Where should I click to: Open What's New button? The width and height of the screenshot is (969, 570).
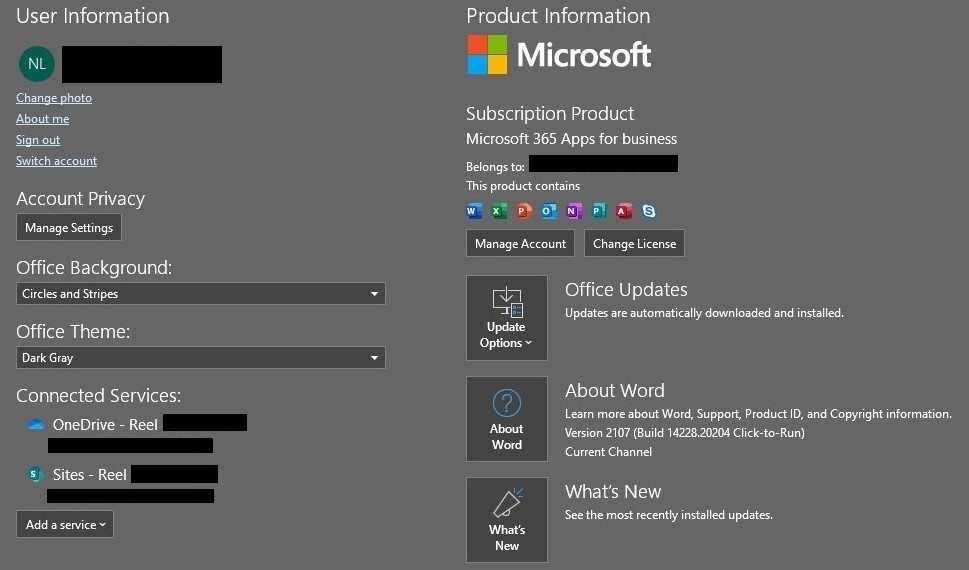coord(507,519)
